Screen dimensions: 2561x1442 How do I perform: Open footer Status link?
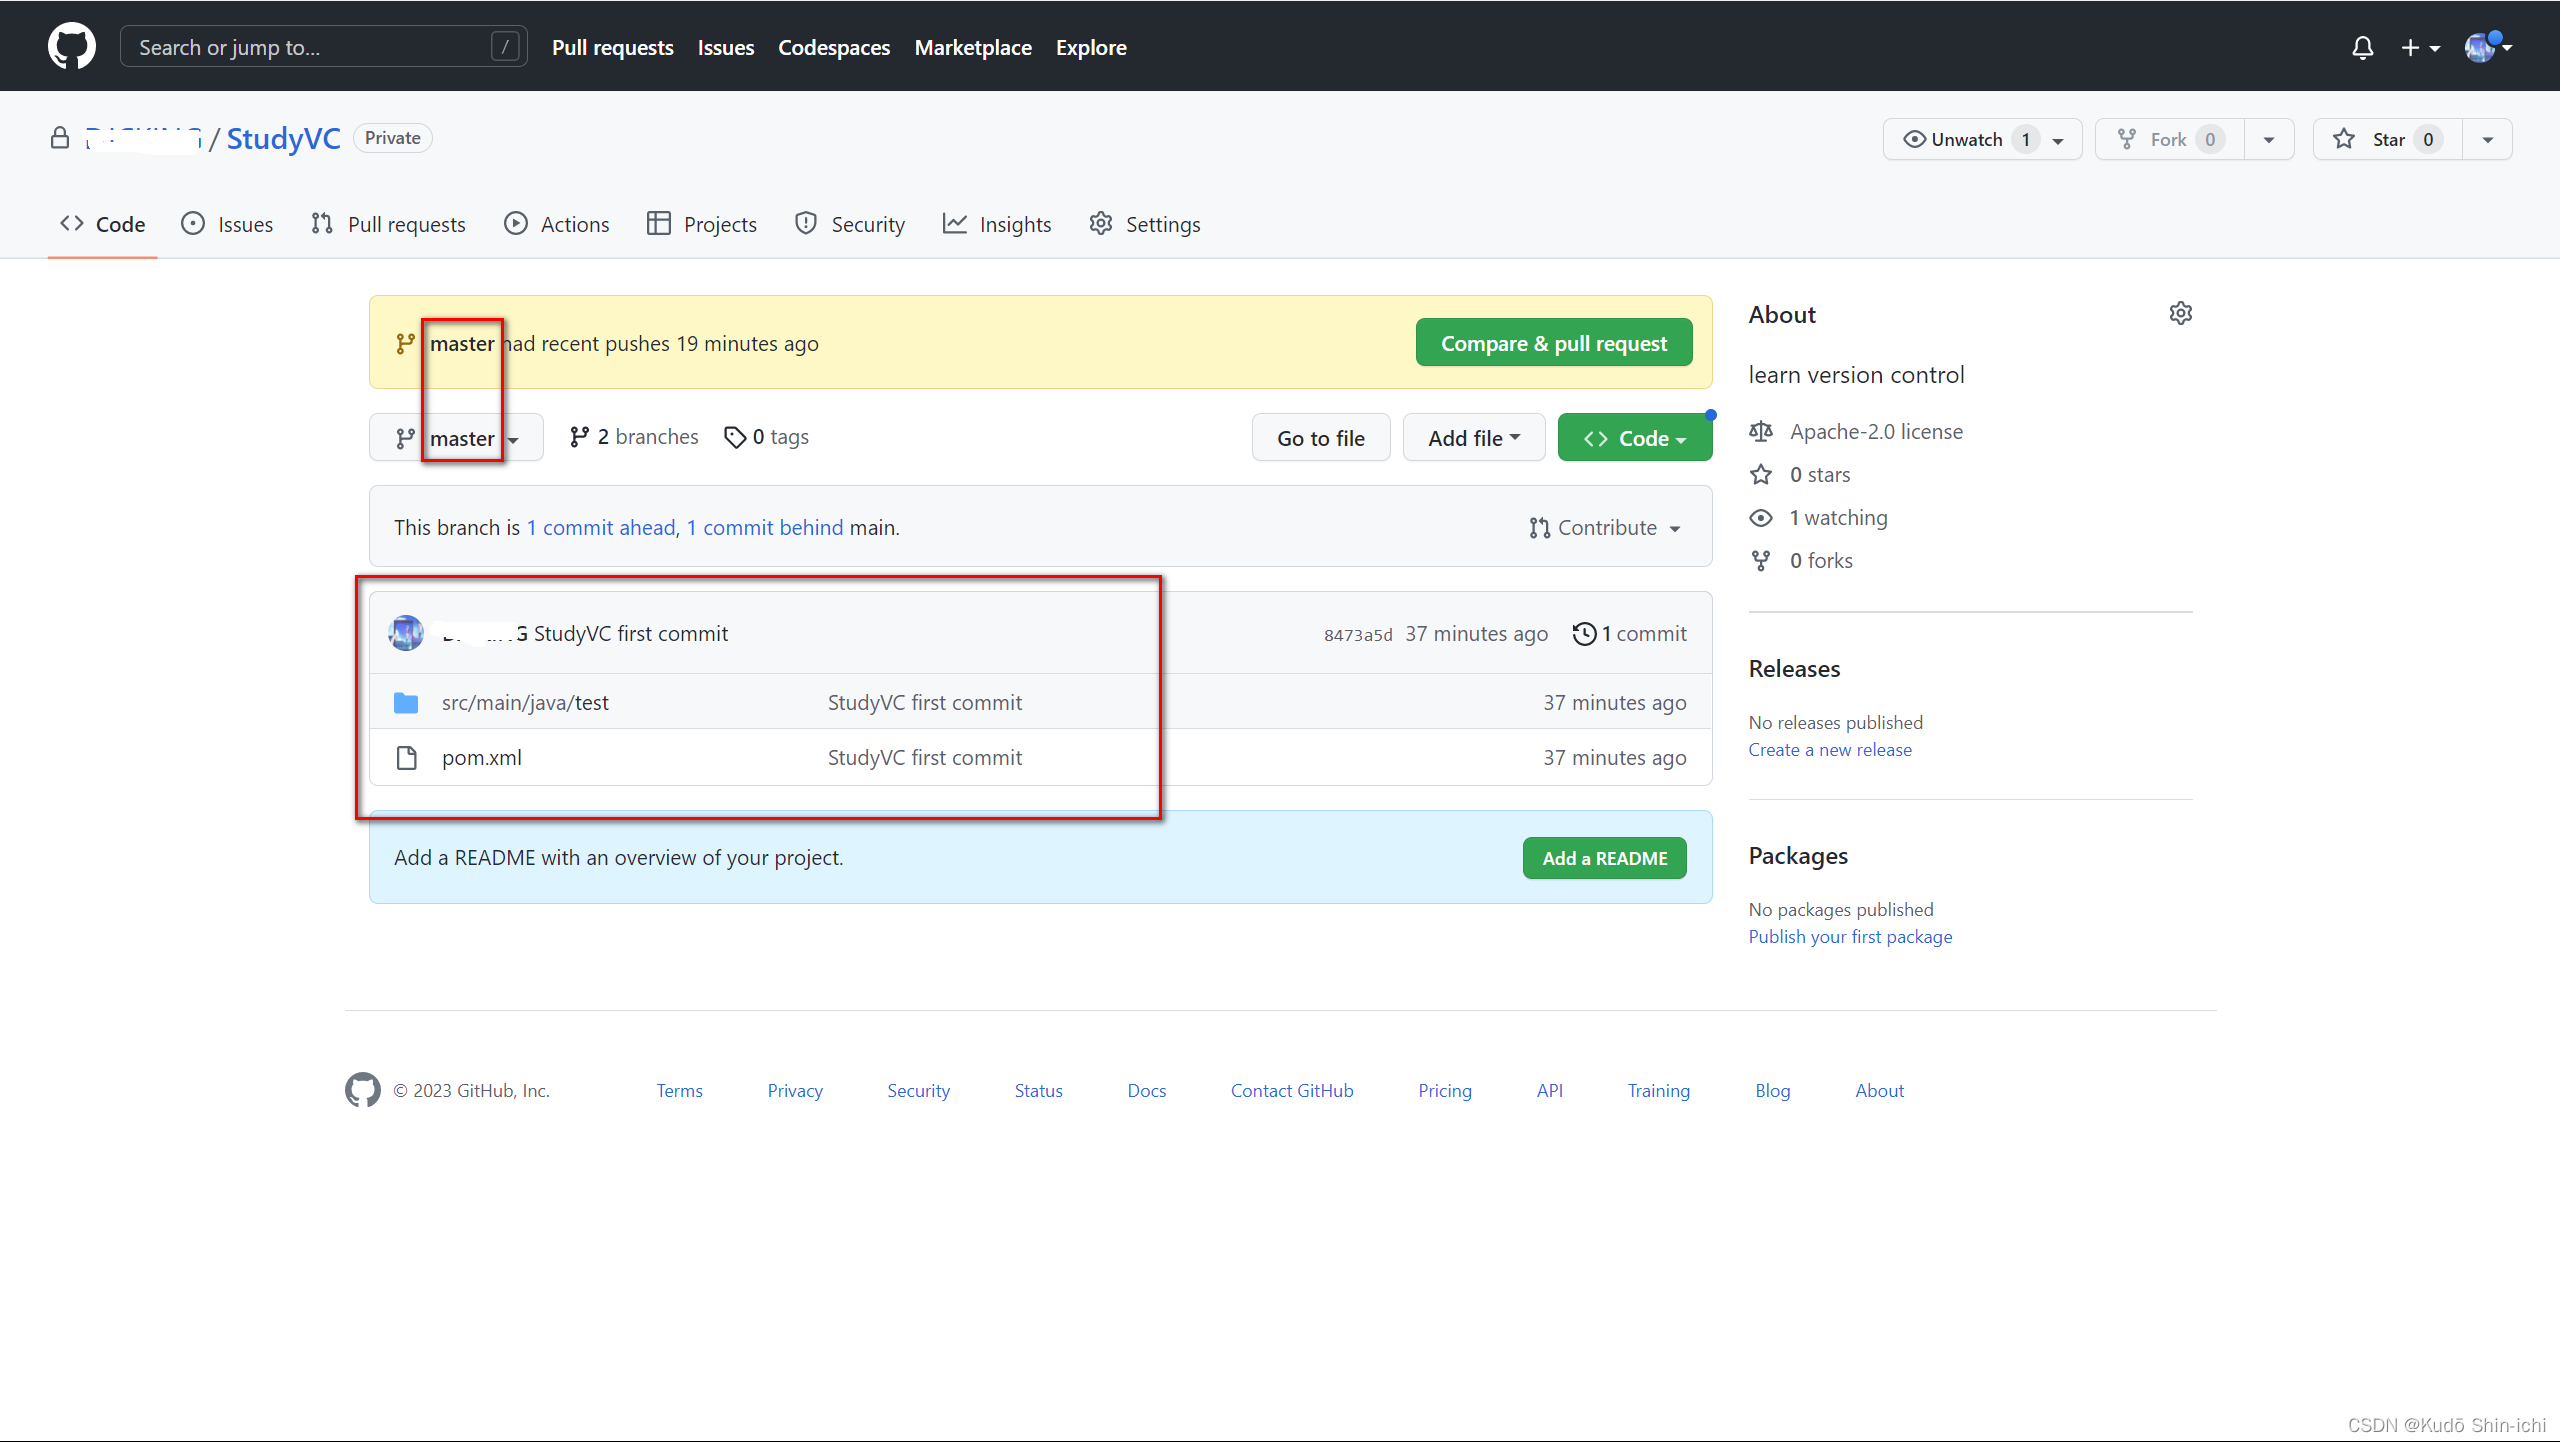tap(1038, 1091)
